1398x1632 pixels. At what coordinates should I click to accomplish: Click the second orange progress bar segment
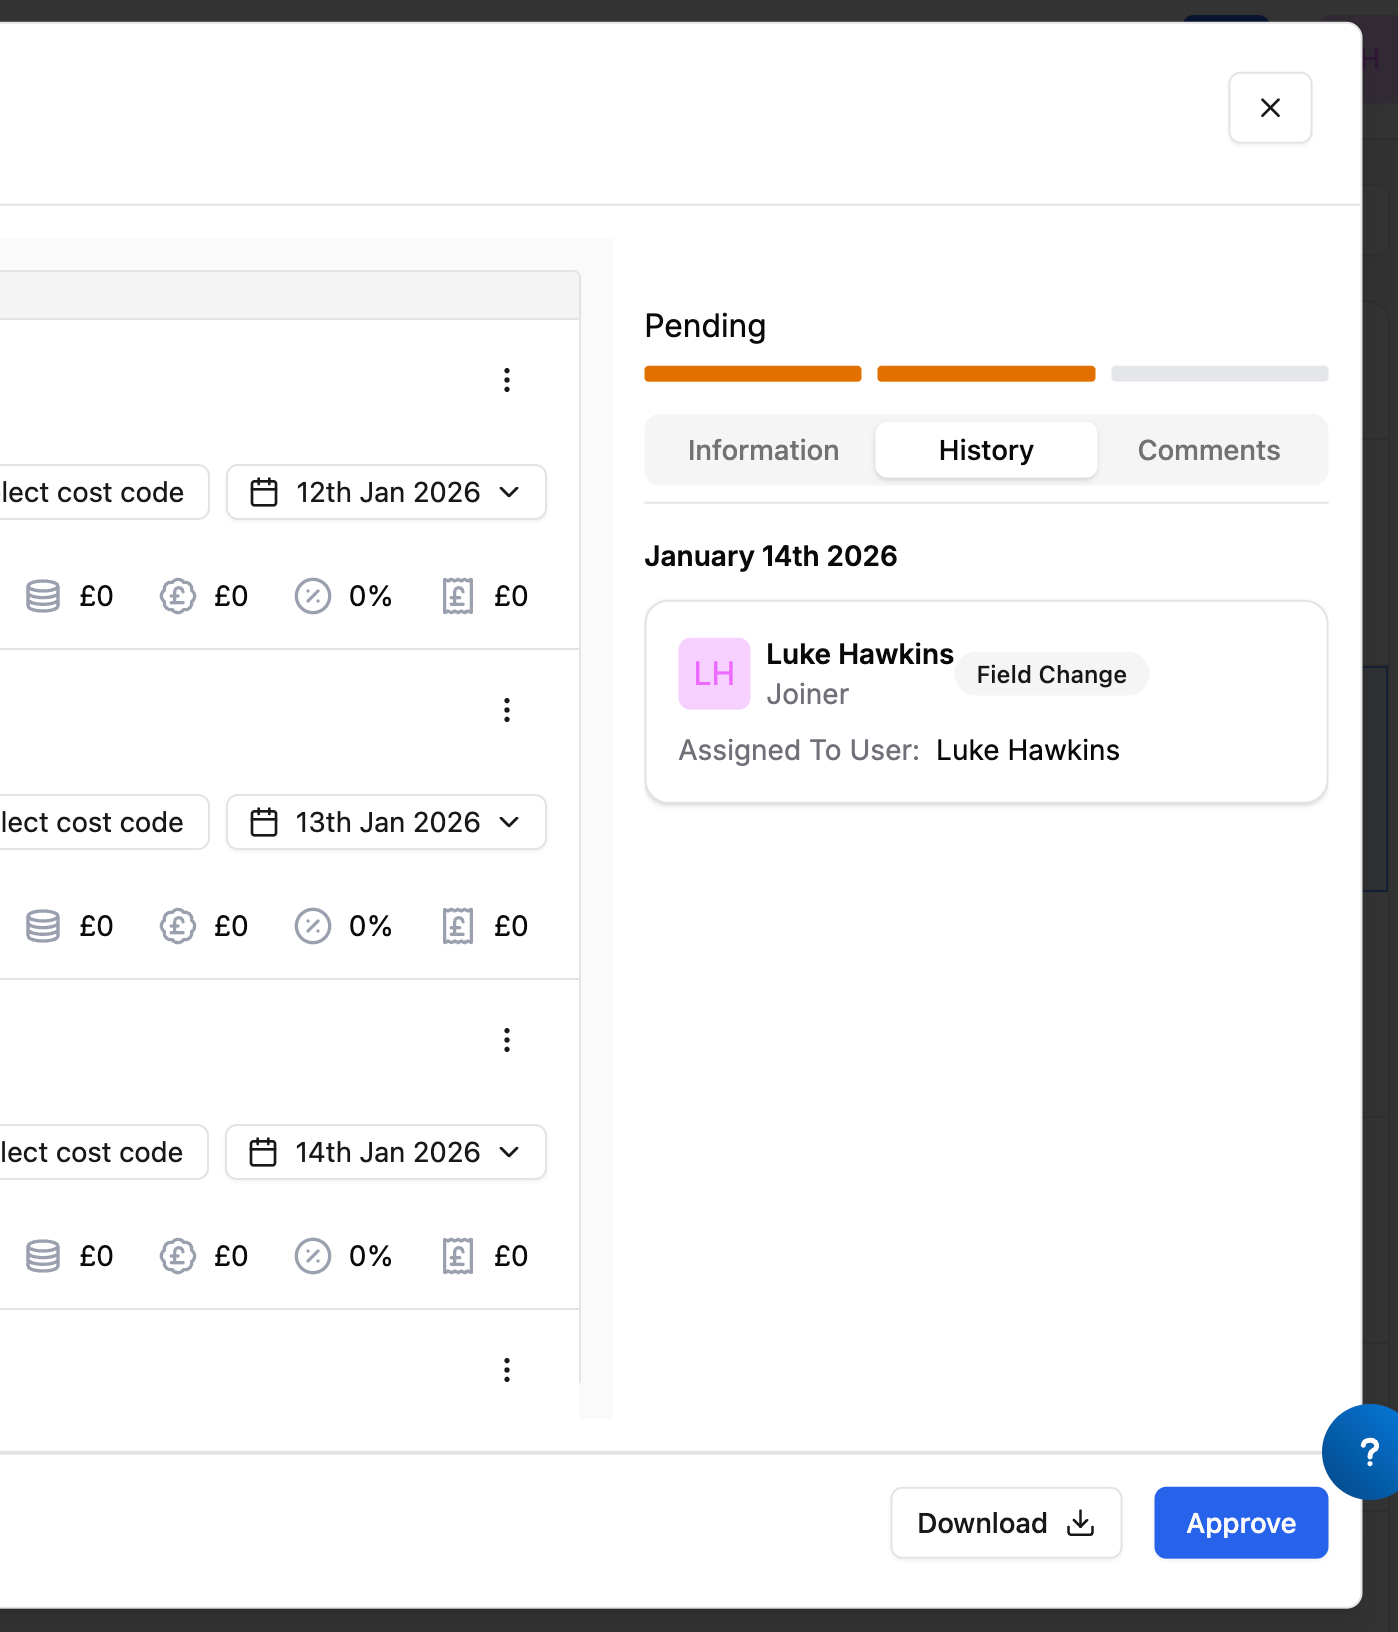pyautogui.click(x=986, y=374)
